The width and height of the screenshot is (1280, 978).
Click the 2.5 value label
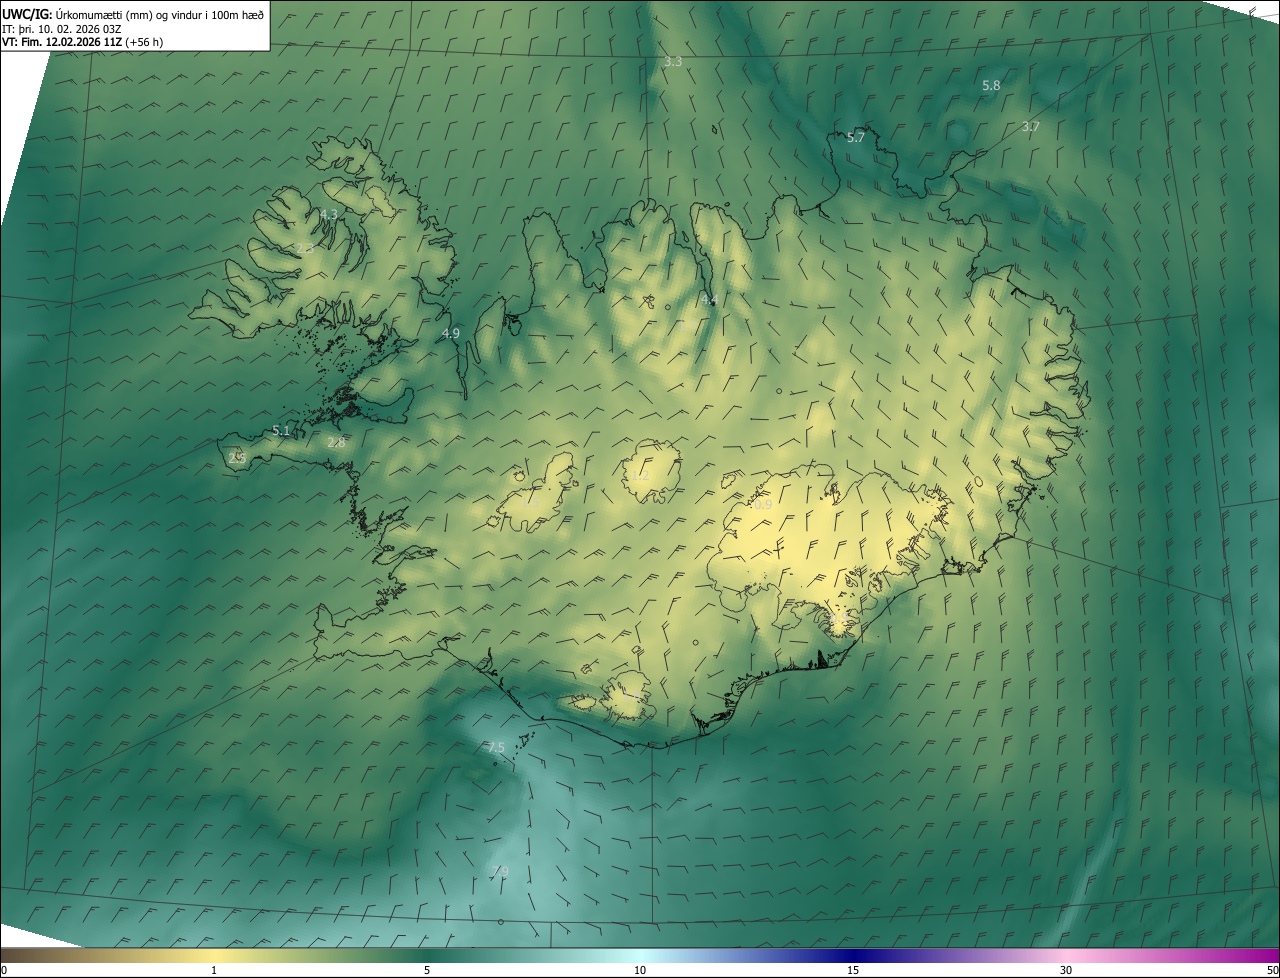pyautogui.click(x=237, y=457)
